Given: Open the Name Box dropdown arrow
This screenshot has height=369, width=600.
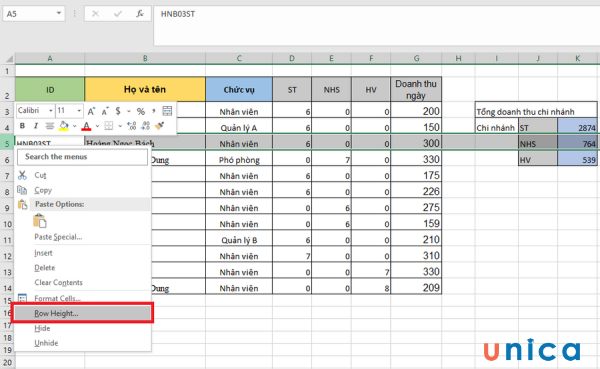Looking at the screenshot, I should click(59, 13).
